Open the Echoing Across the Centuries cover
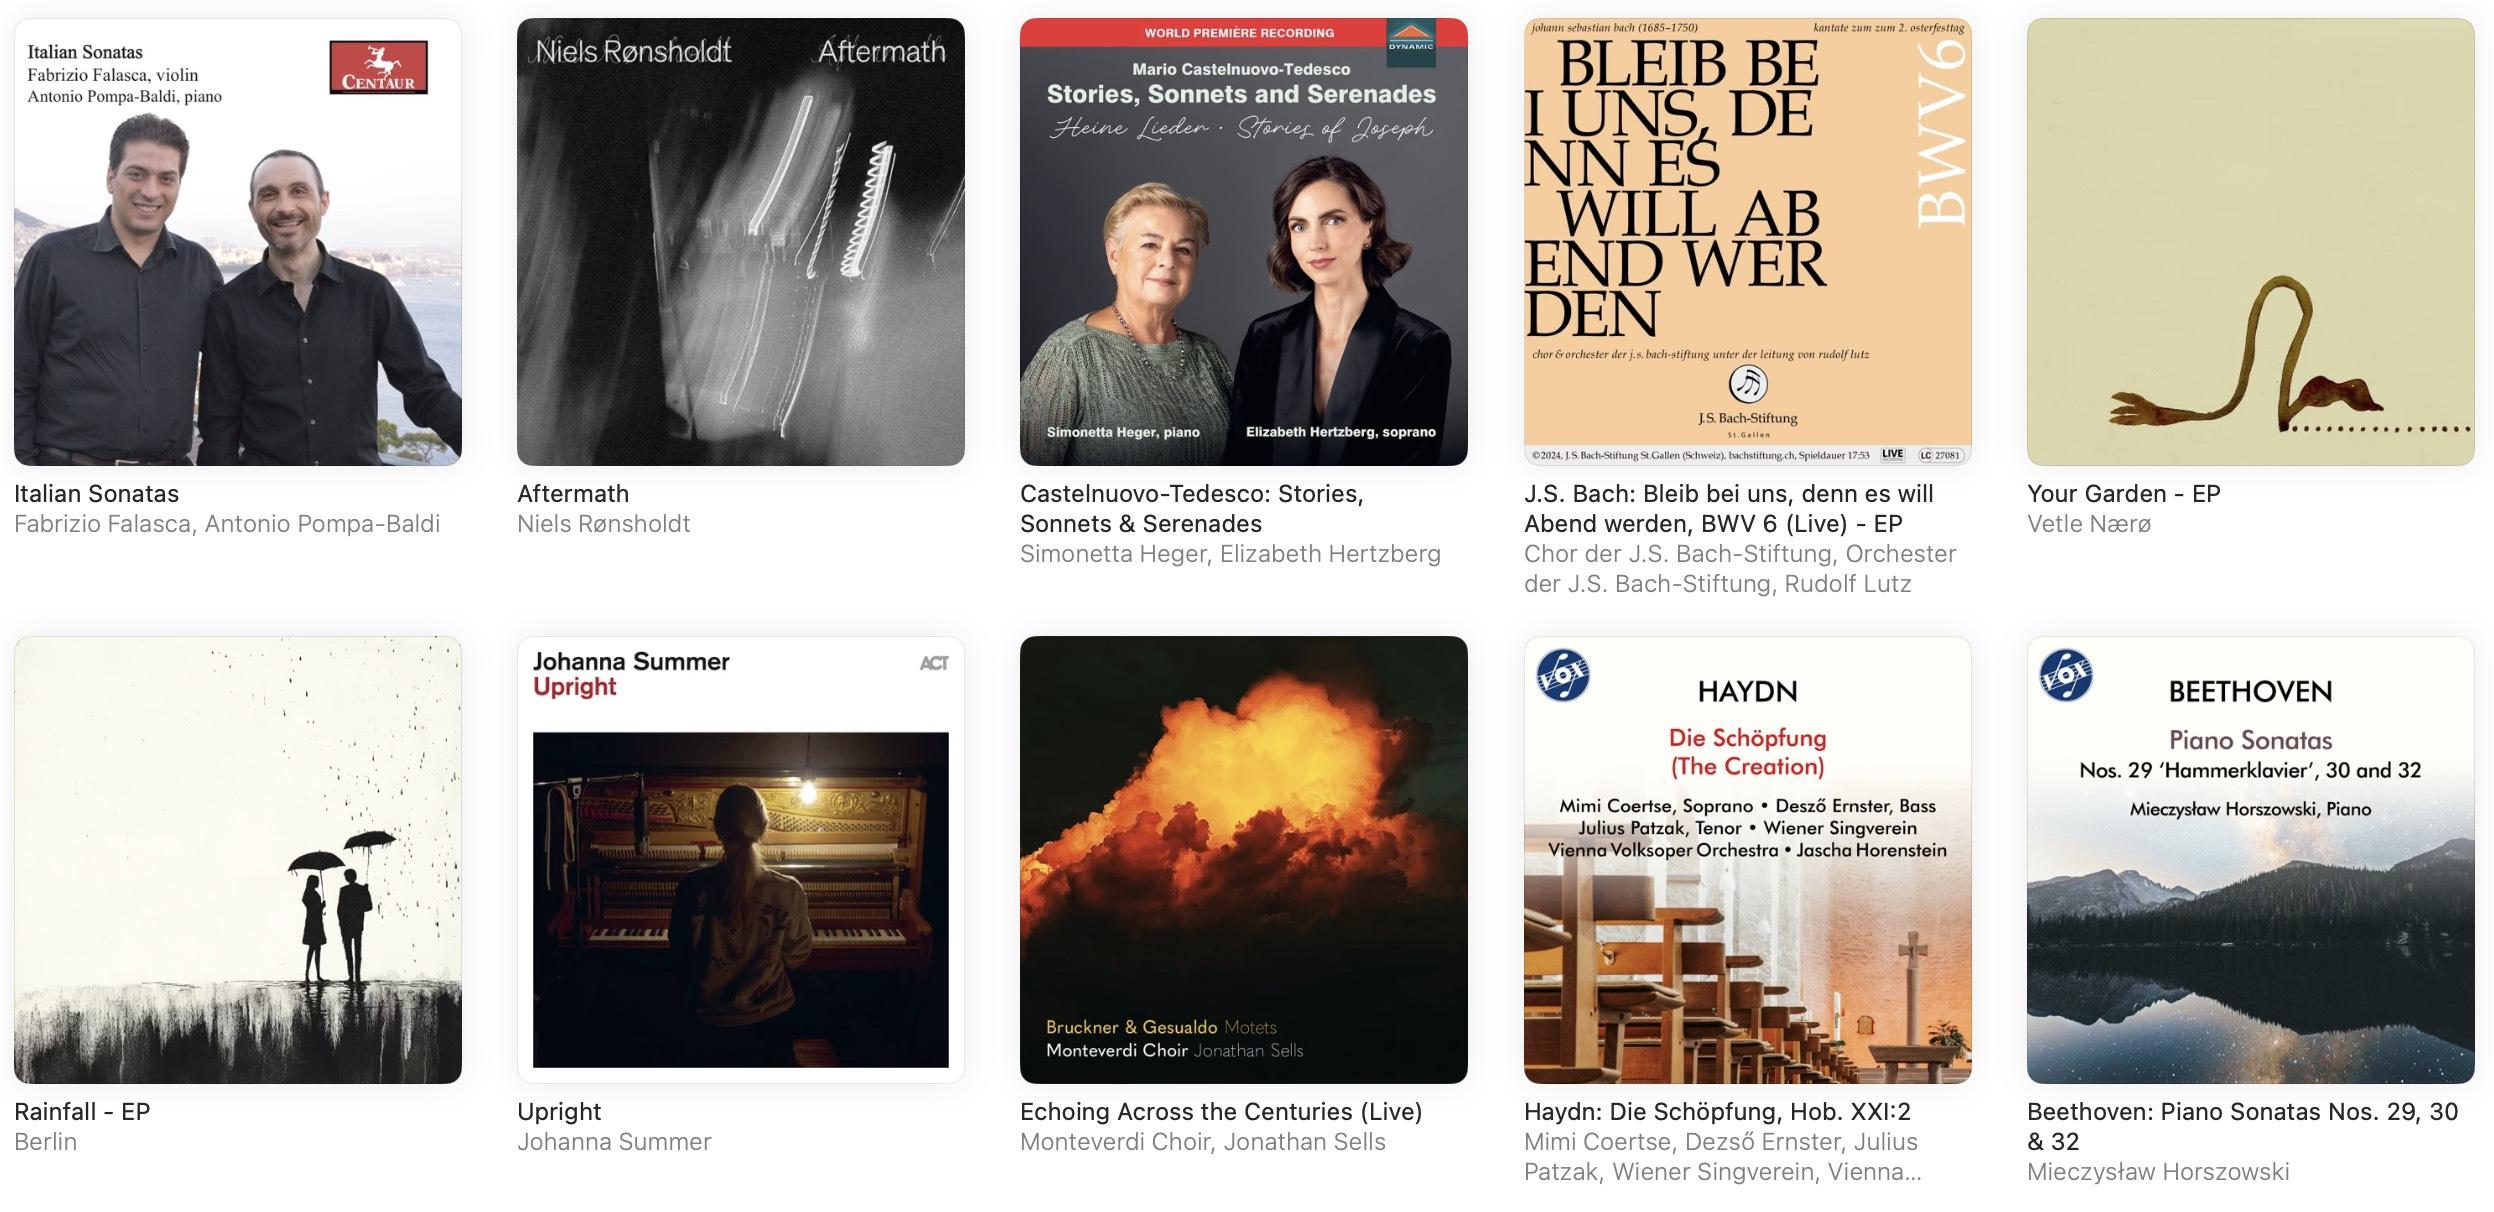Image resolution: width=2494 pixels, height=1212 pixels. (x=1244, y=860)
